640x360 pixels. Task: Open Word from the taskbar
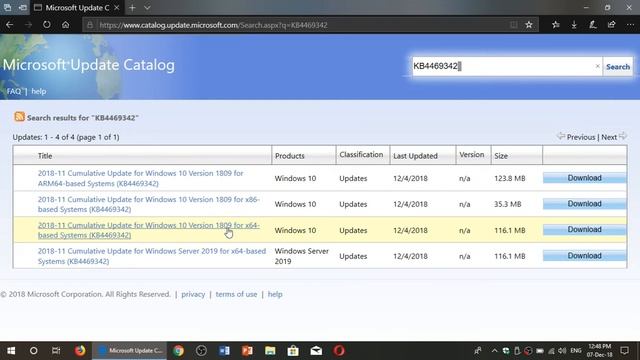[x=224, y=351]
